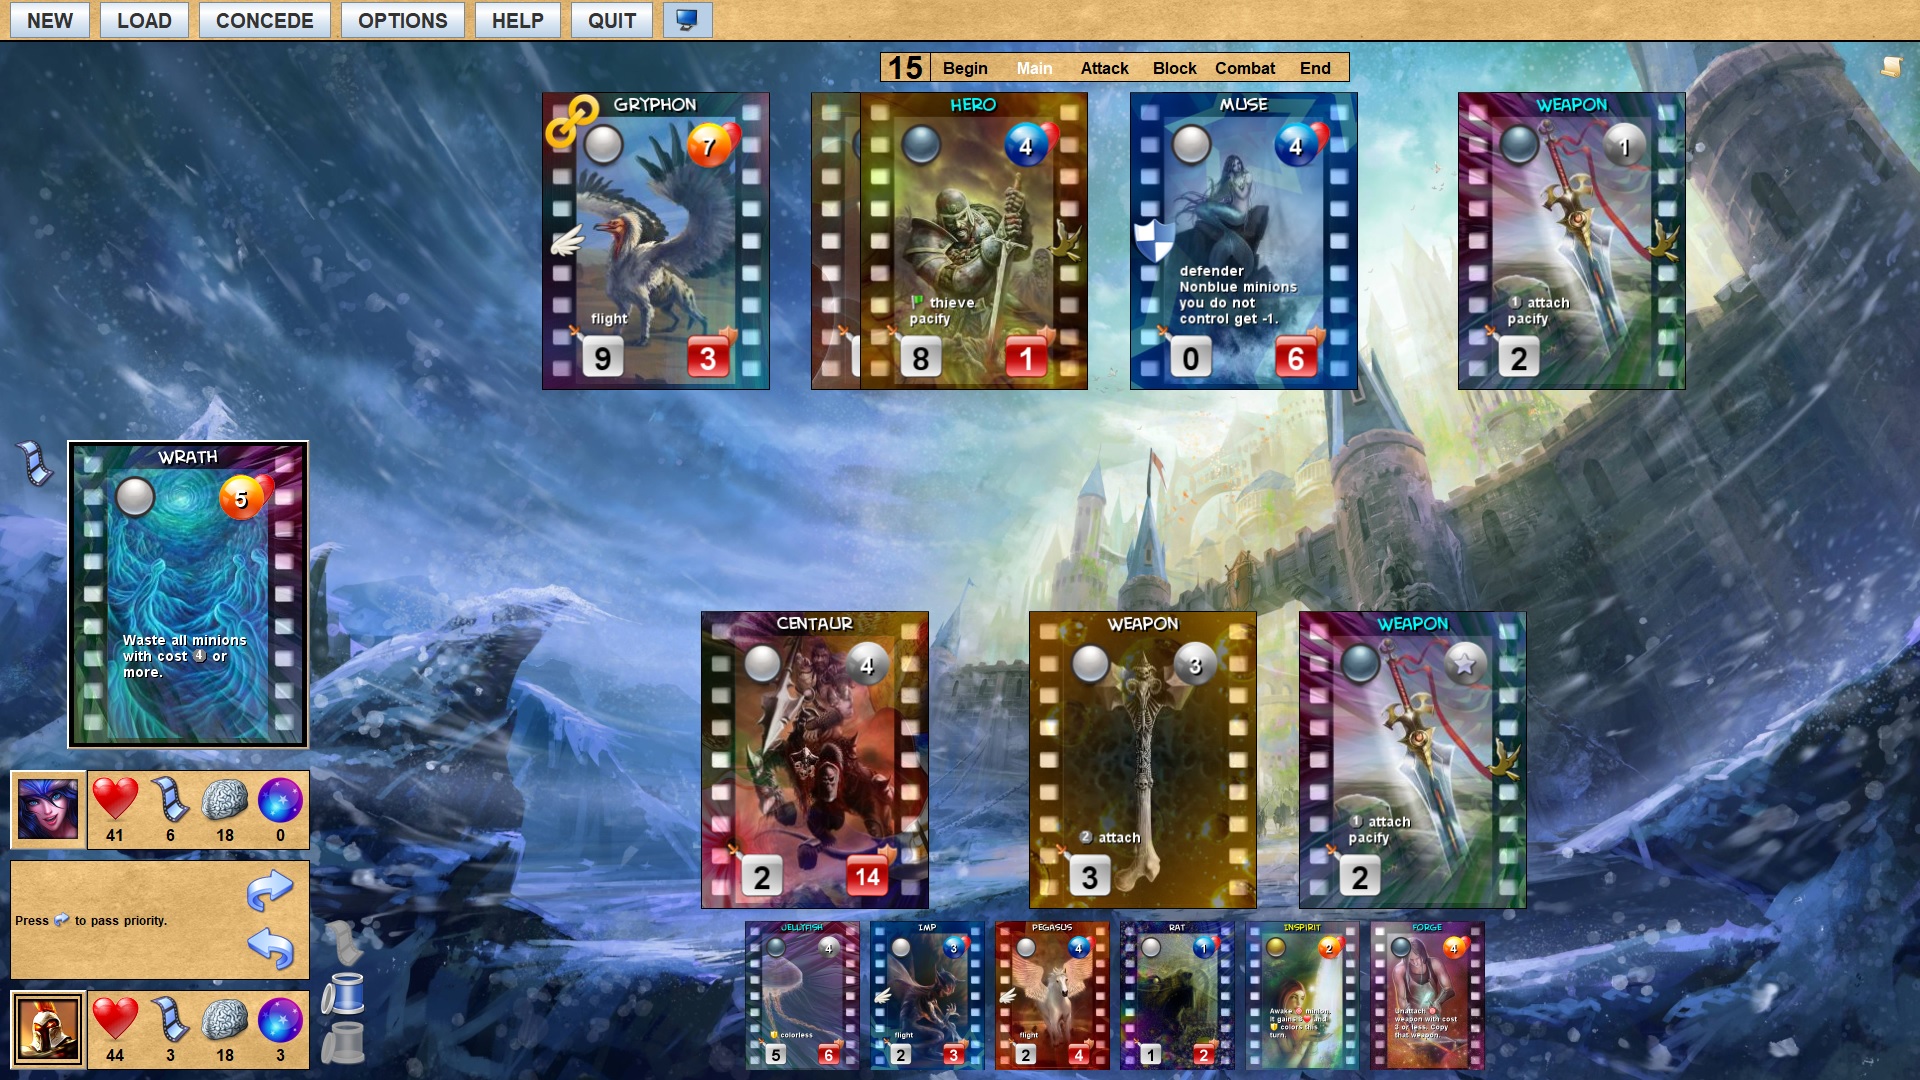Select the End phase in turn bar
Viewport: 1920px width, 1080px height.
(x=1315, y=68)
